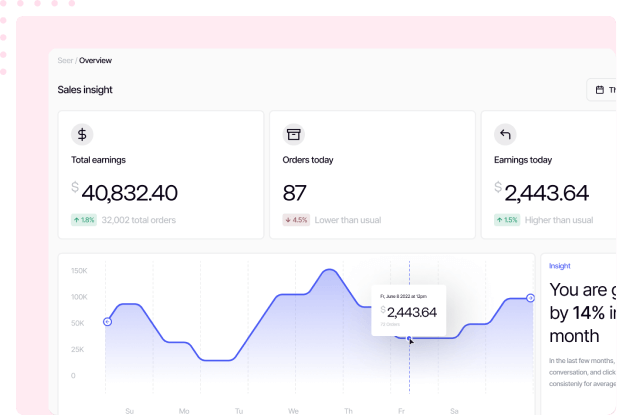Click the 2,443.64 chart tooltip
Viewport: 617px width, 415px height.
click(408, 311)
